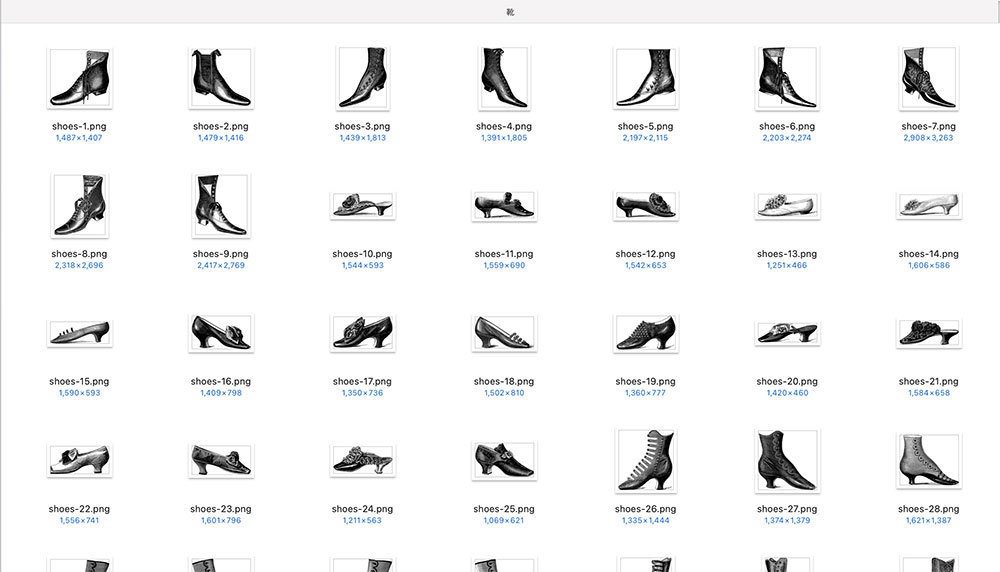Click the dimensions text 1,601×796
This screenshot has width=1000, height=572.
click(x=221, y=520)
